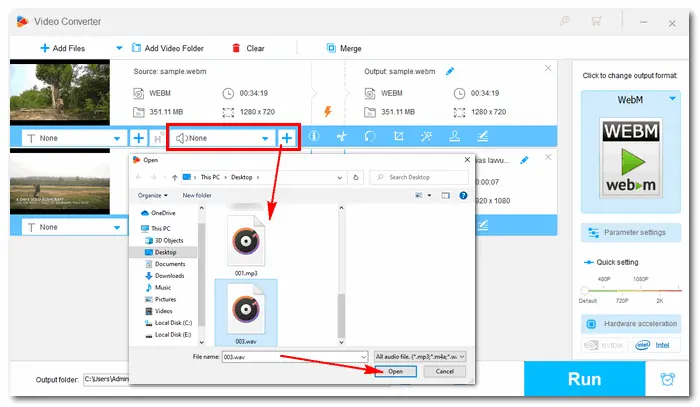Screen dimensions: 700x407
Task: Click the Merge button
Action: point(344,48)
